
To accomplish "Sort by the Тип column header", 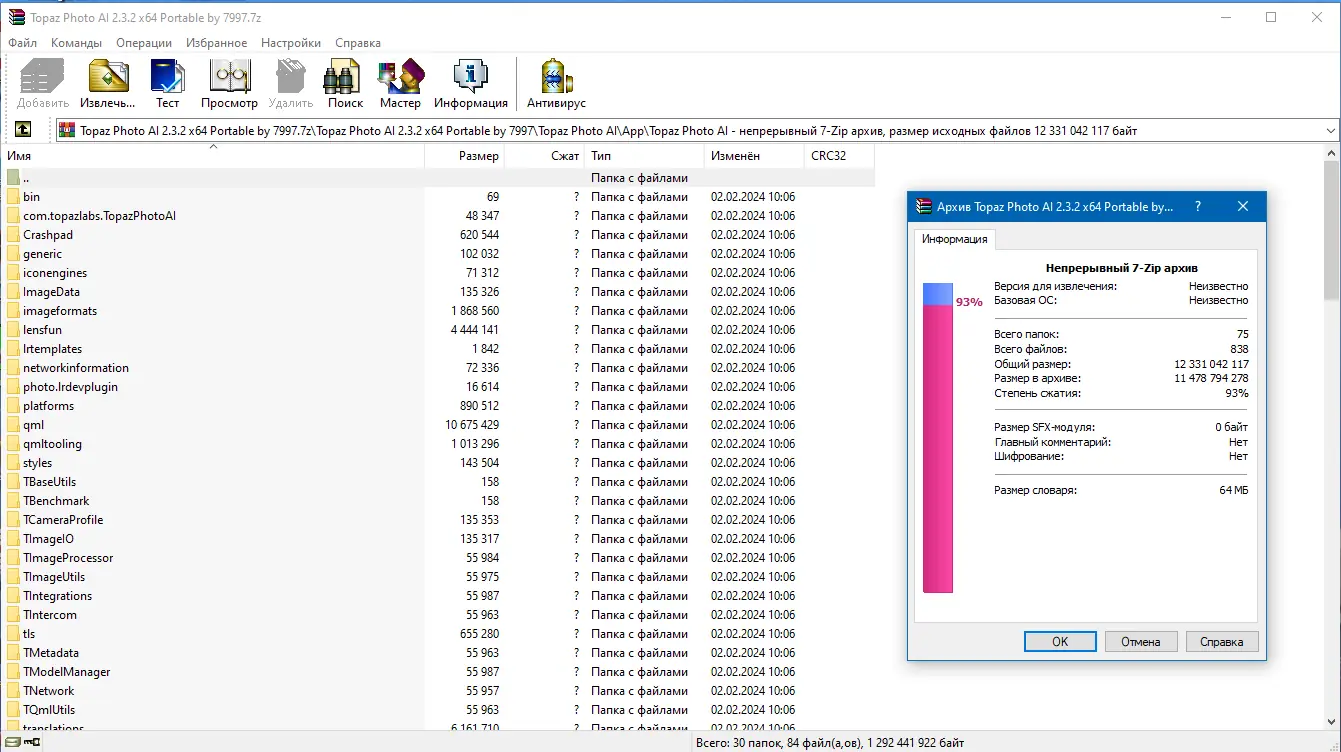I will pyautogui.click(x=645, y=156).
